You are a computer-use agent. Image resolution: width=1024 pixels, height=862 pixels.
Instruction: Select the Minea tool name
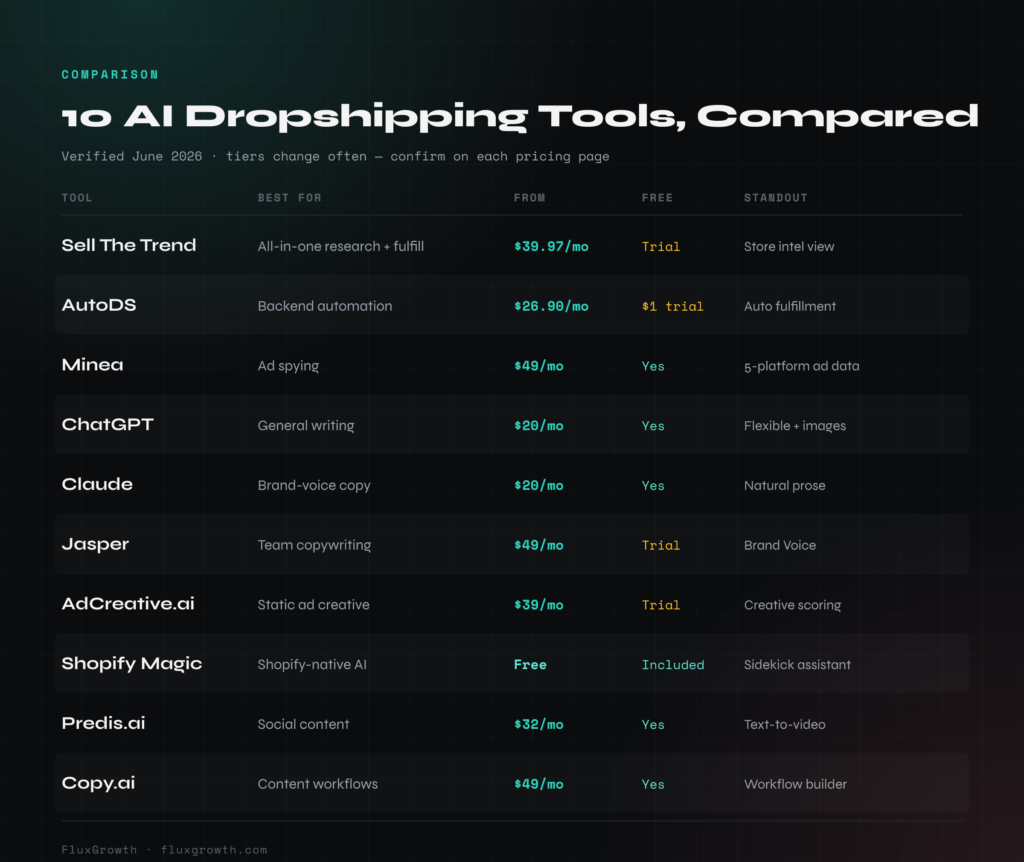(x=92, y=365)
